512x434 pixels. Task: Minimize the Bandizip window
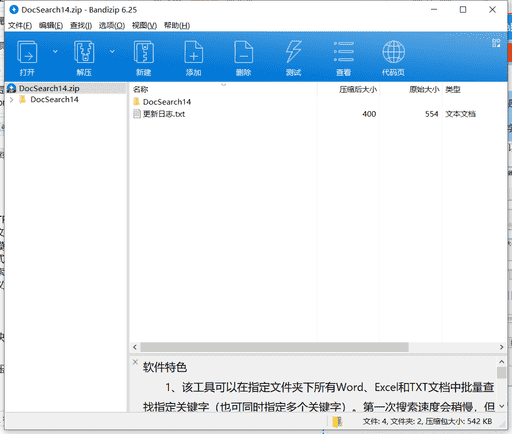coord(434,10)
